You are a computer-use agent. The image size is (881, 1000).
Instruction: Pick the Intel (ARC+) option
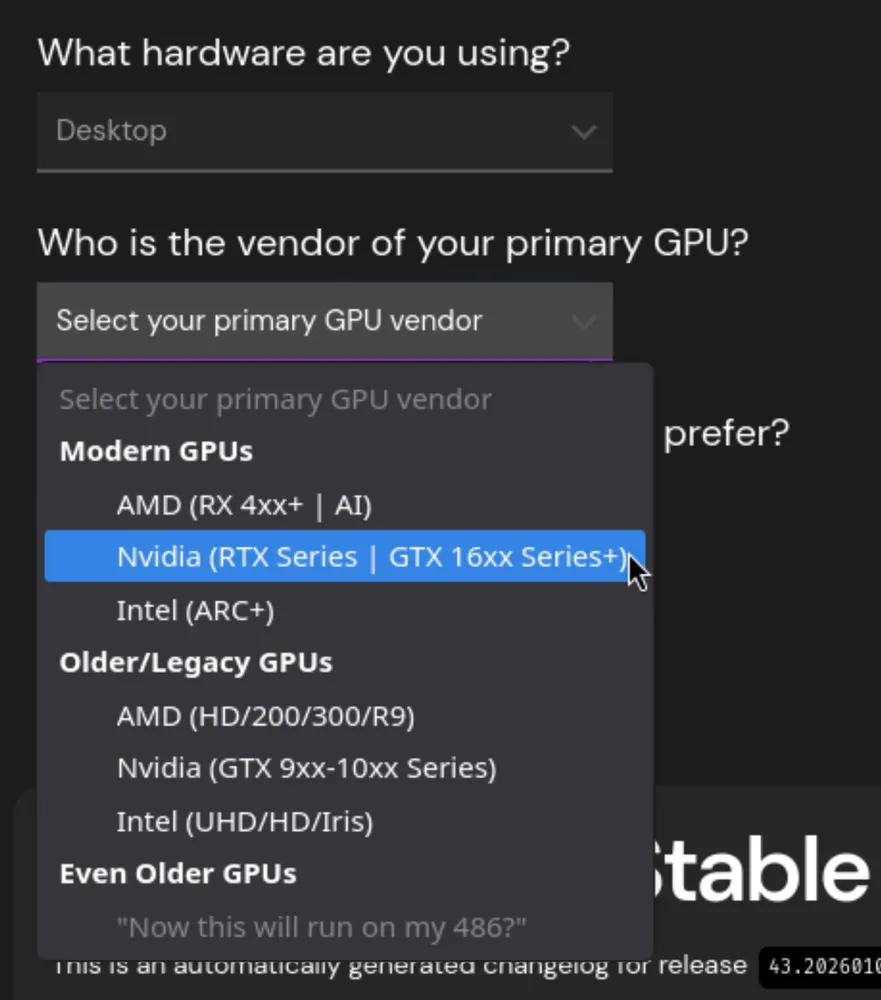(x=195, y=610)
